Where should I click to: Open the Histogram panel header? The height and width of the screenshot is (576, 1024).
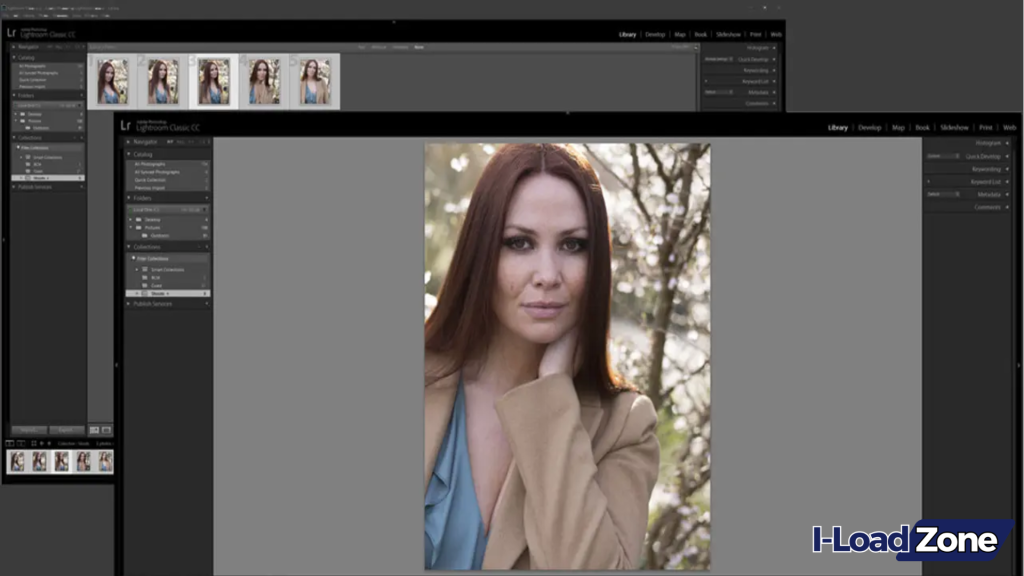click(x=987, y=142)
